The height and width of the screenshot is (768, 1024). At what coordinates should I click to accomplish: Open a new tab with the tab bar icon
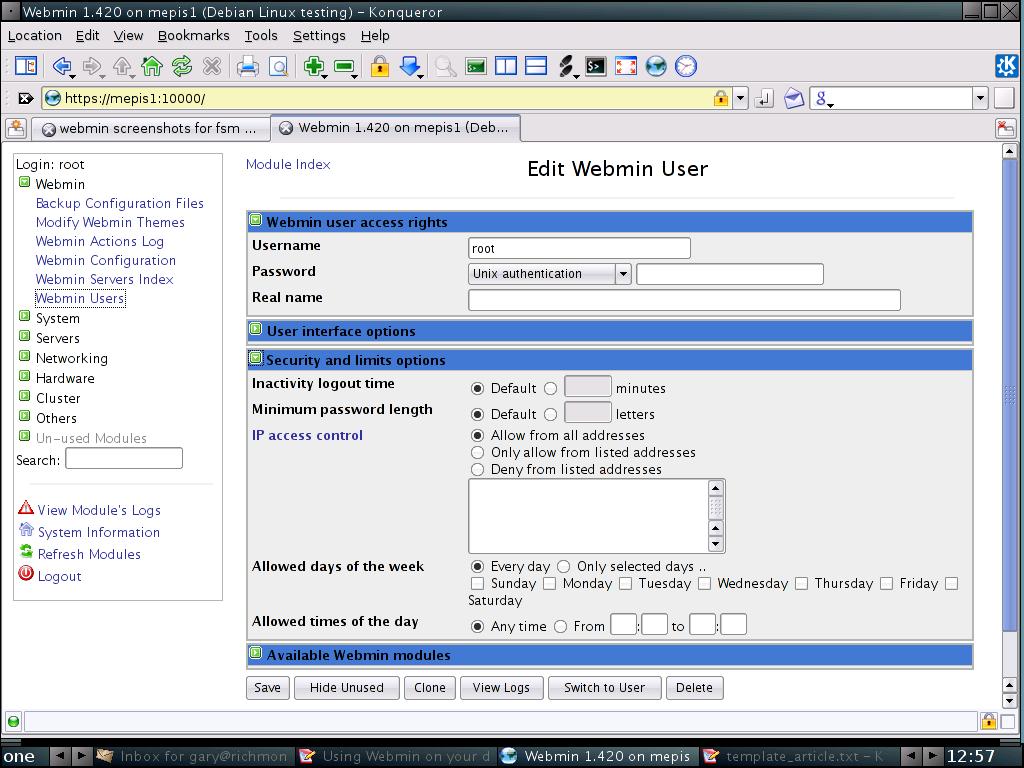pyautogui.click(x=16, y=128)
